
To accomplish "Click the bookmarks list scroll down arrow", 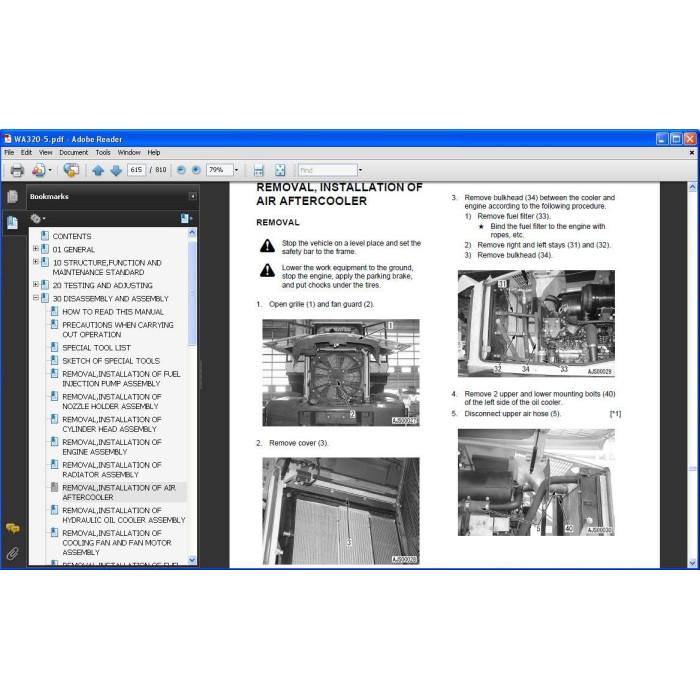I will click(x=192, y=559).
